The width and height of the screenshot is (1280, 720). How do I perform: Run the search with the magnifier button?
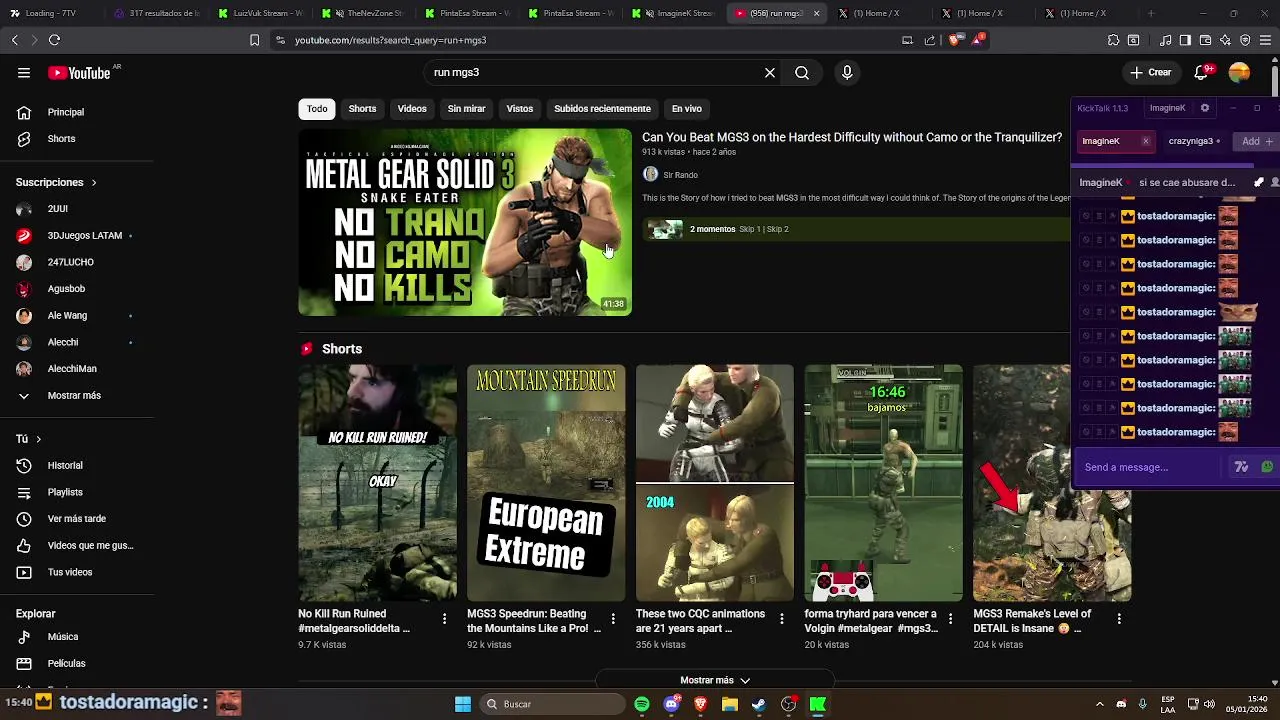(802, 72)
